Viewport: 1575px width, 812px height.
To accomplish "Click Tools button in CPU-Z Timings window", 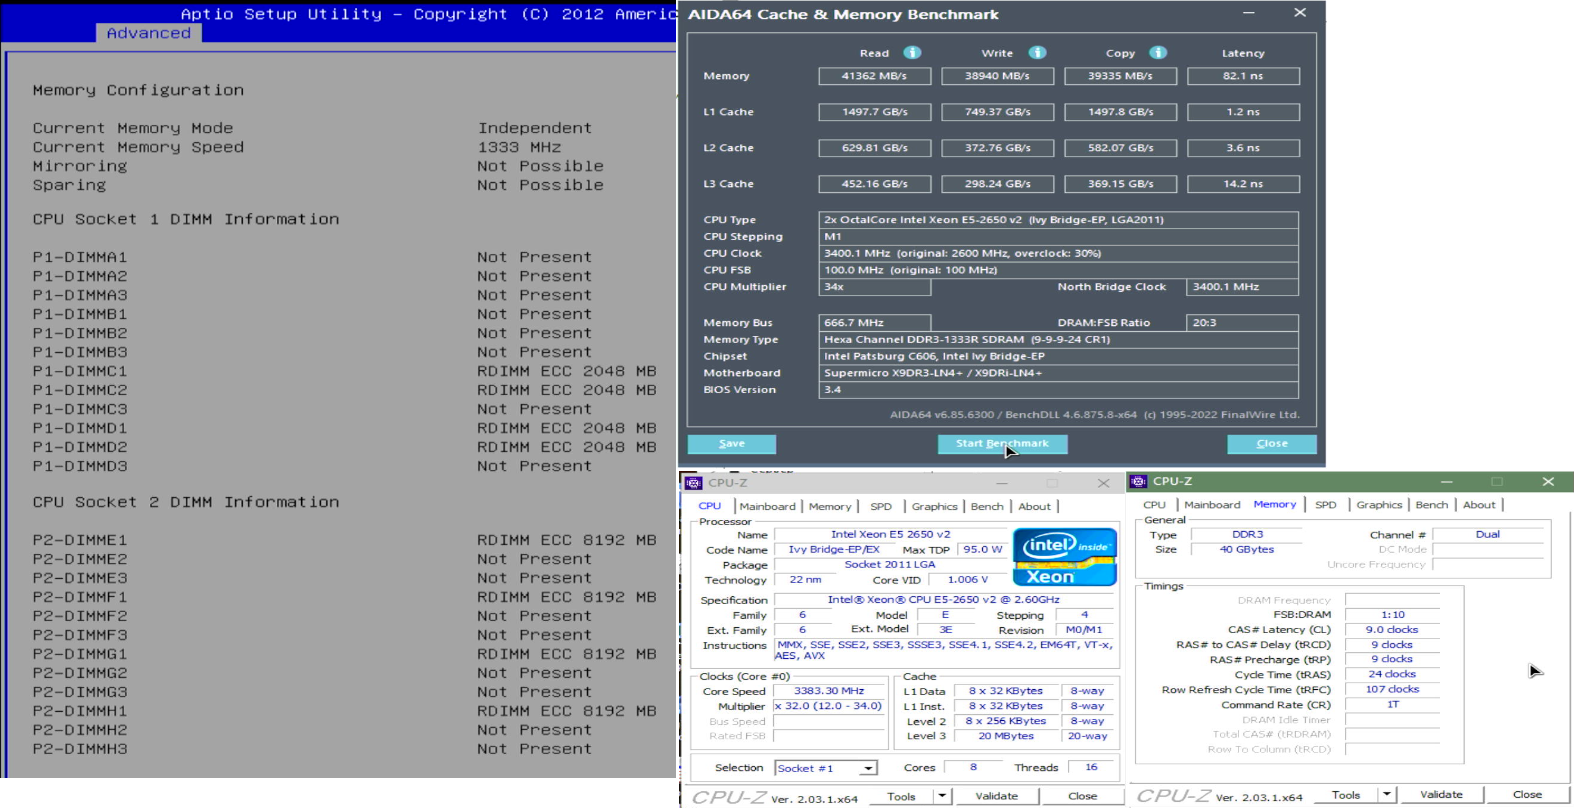I will 1346,795.
